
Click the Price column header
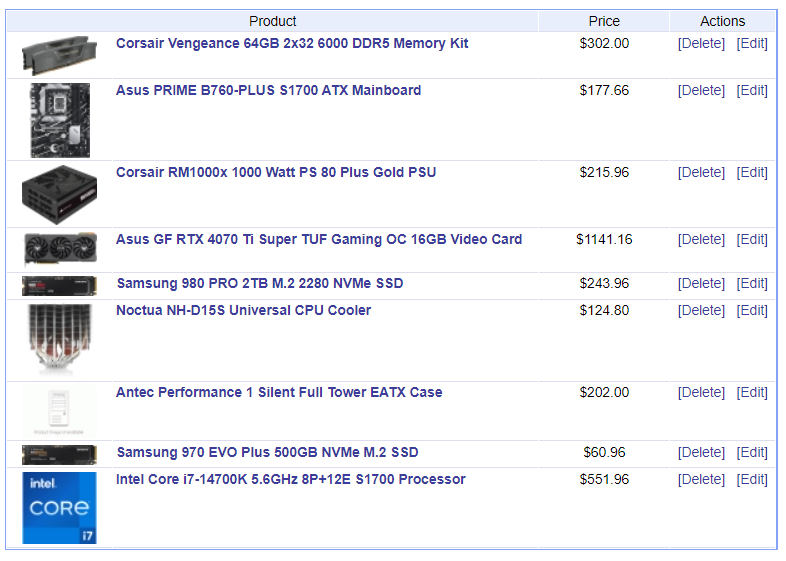coord(604,21)
